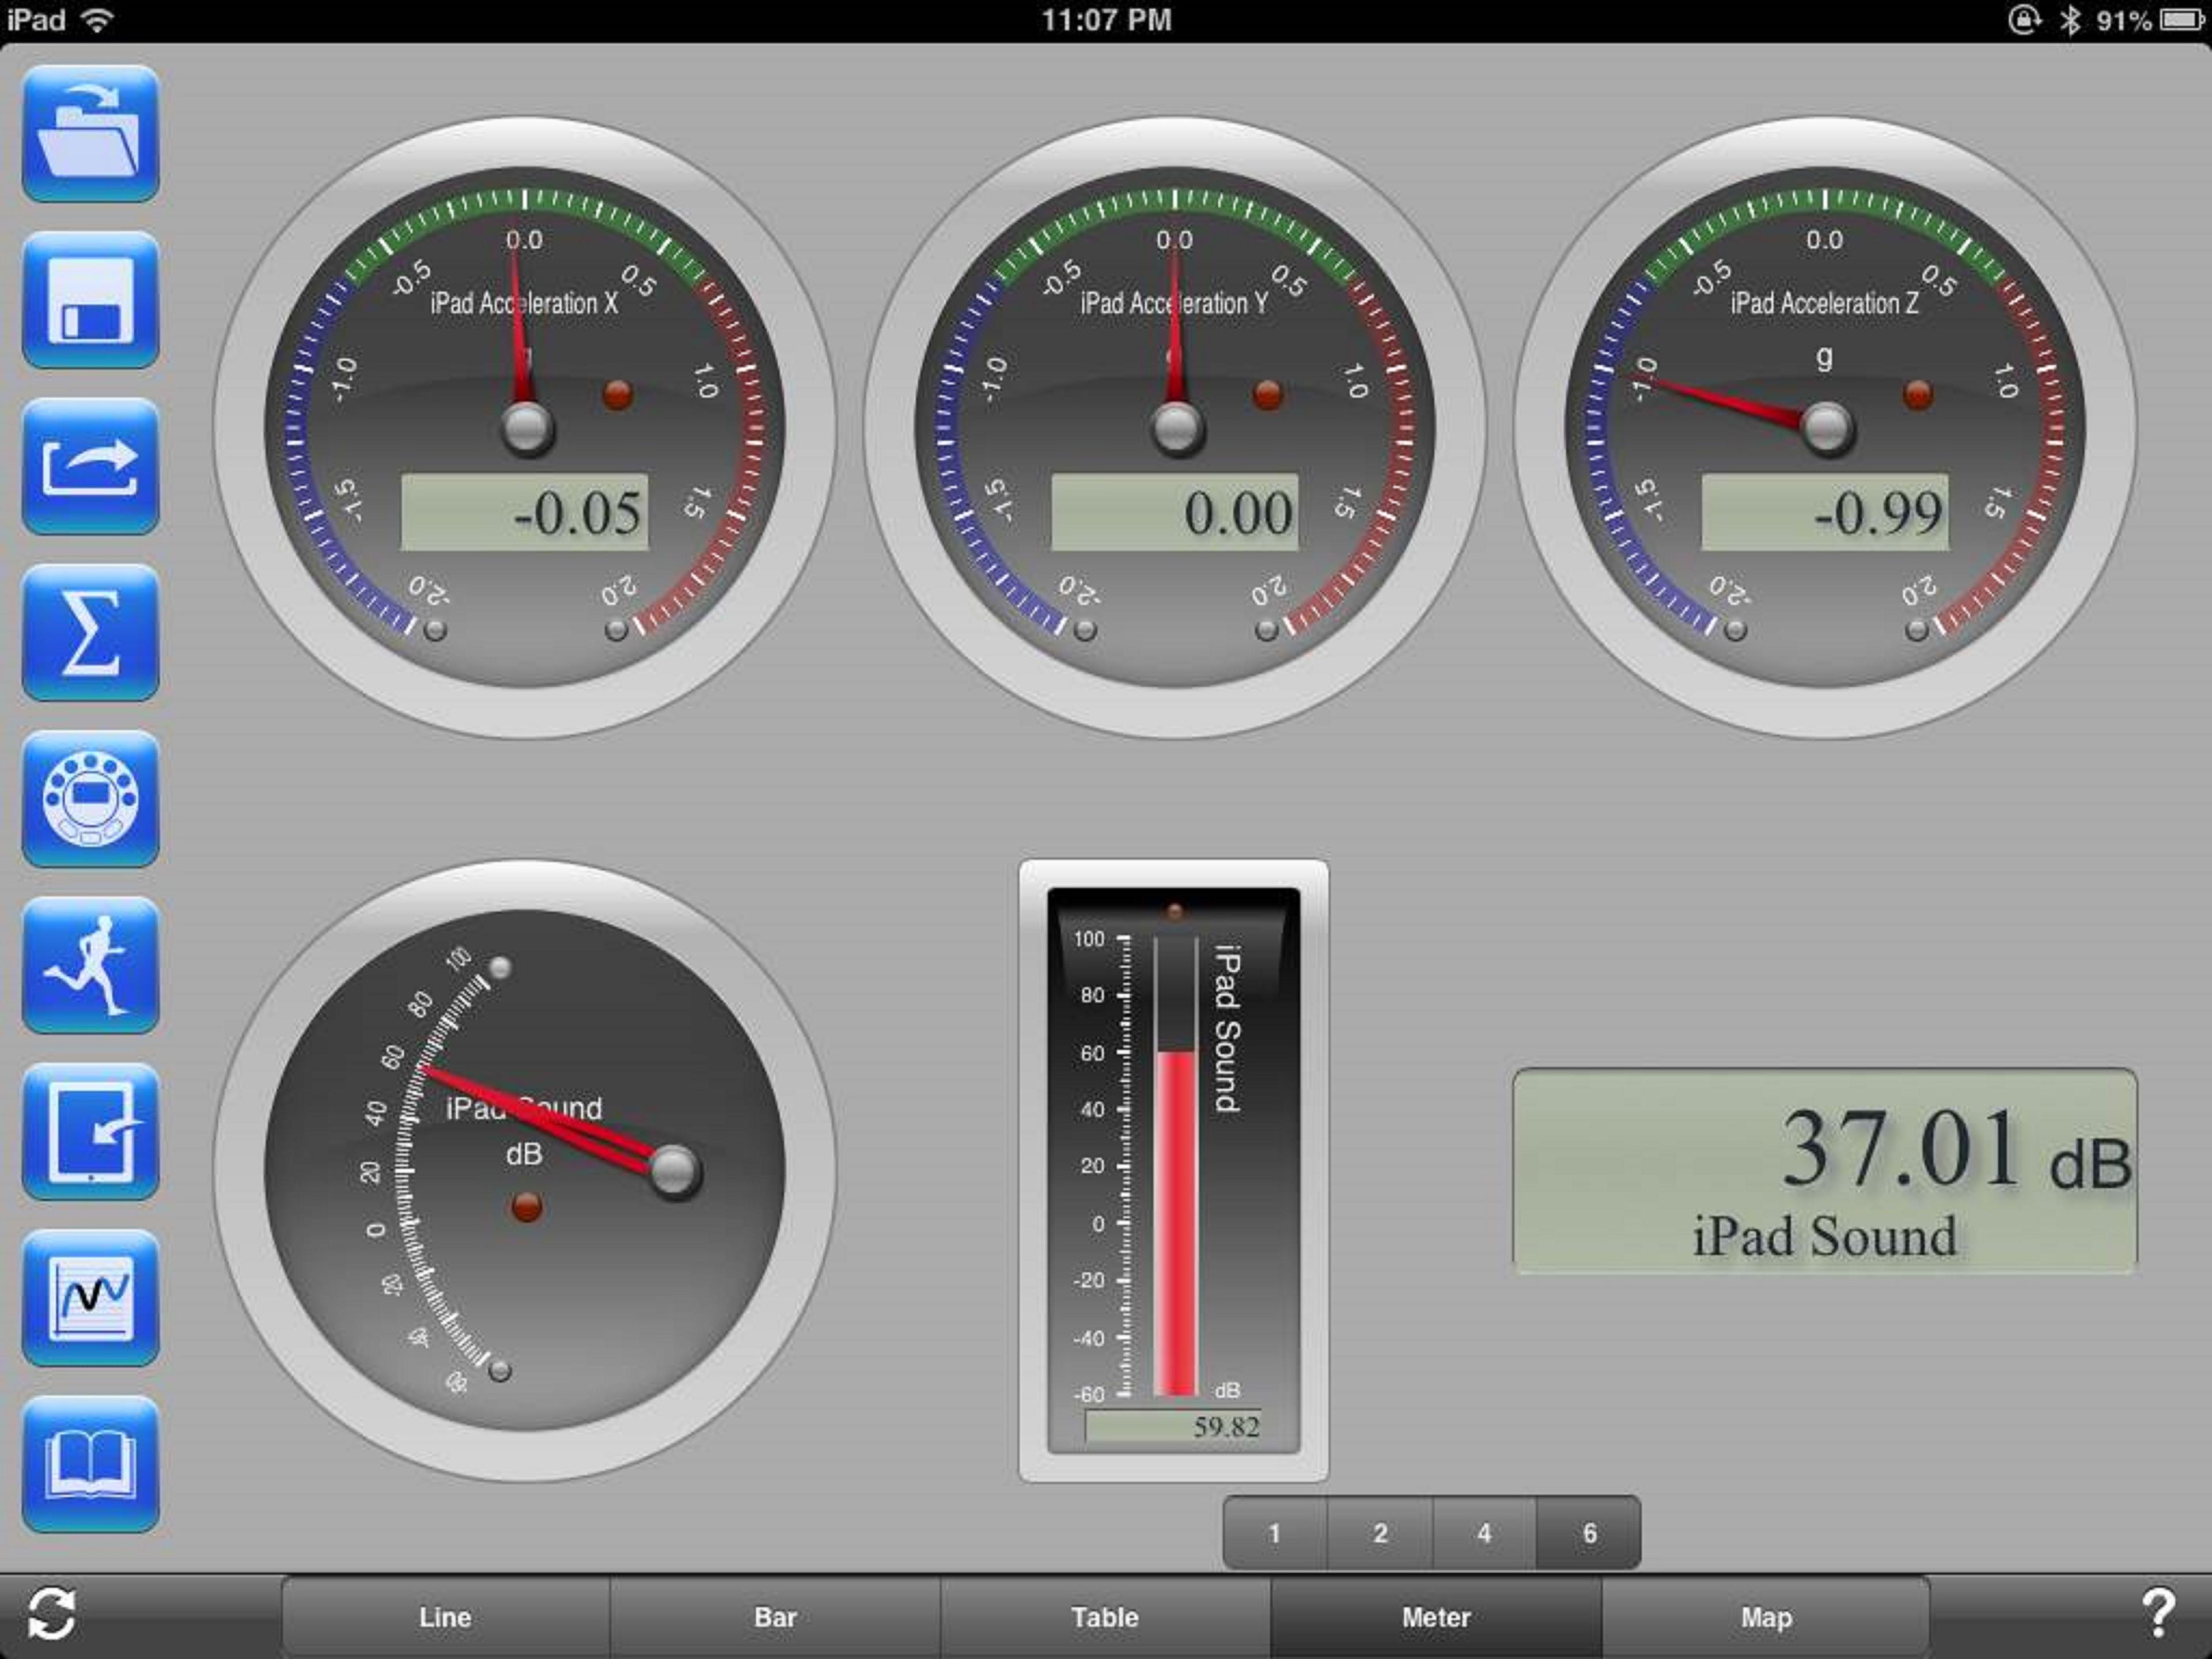Tap the circular refresh arrows icon
Screen dimensions: 2212x1659
tap(51, 1614)
